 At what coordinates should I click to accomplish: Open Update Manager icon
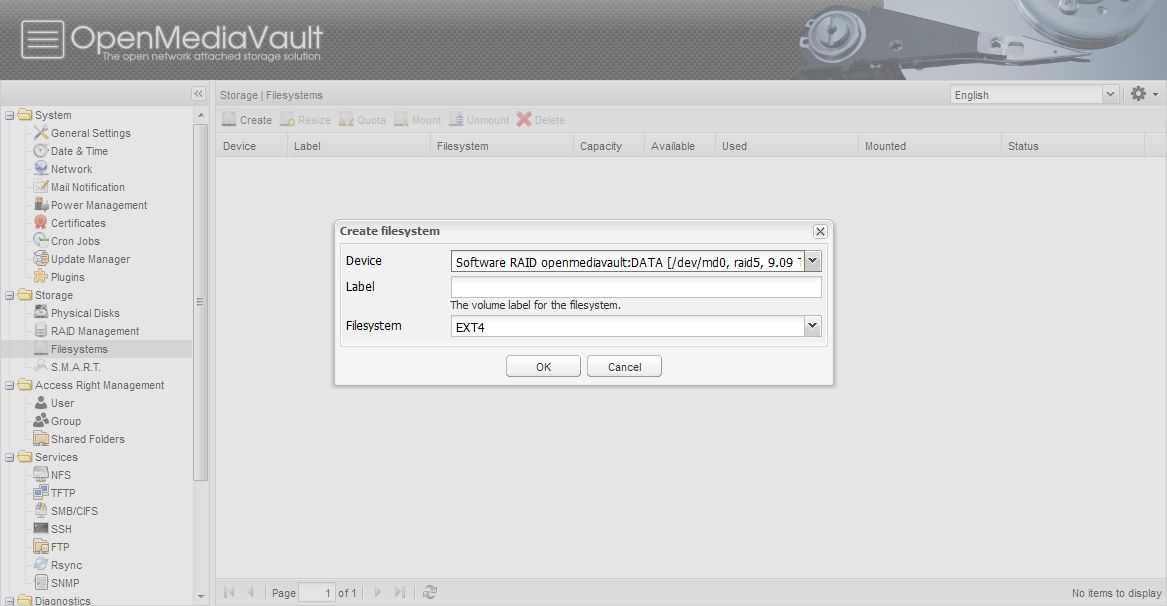coord(41,259)
